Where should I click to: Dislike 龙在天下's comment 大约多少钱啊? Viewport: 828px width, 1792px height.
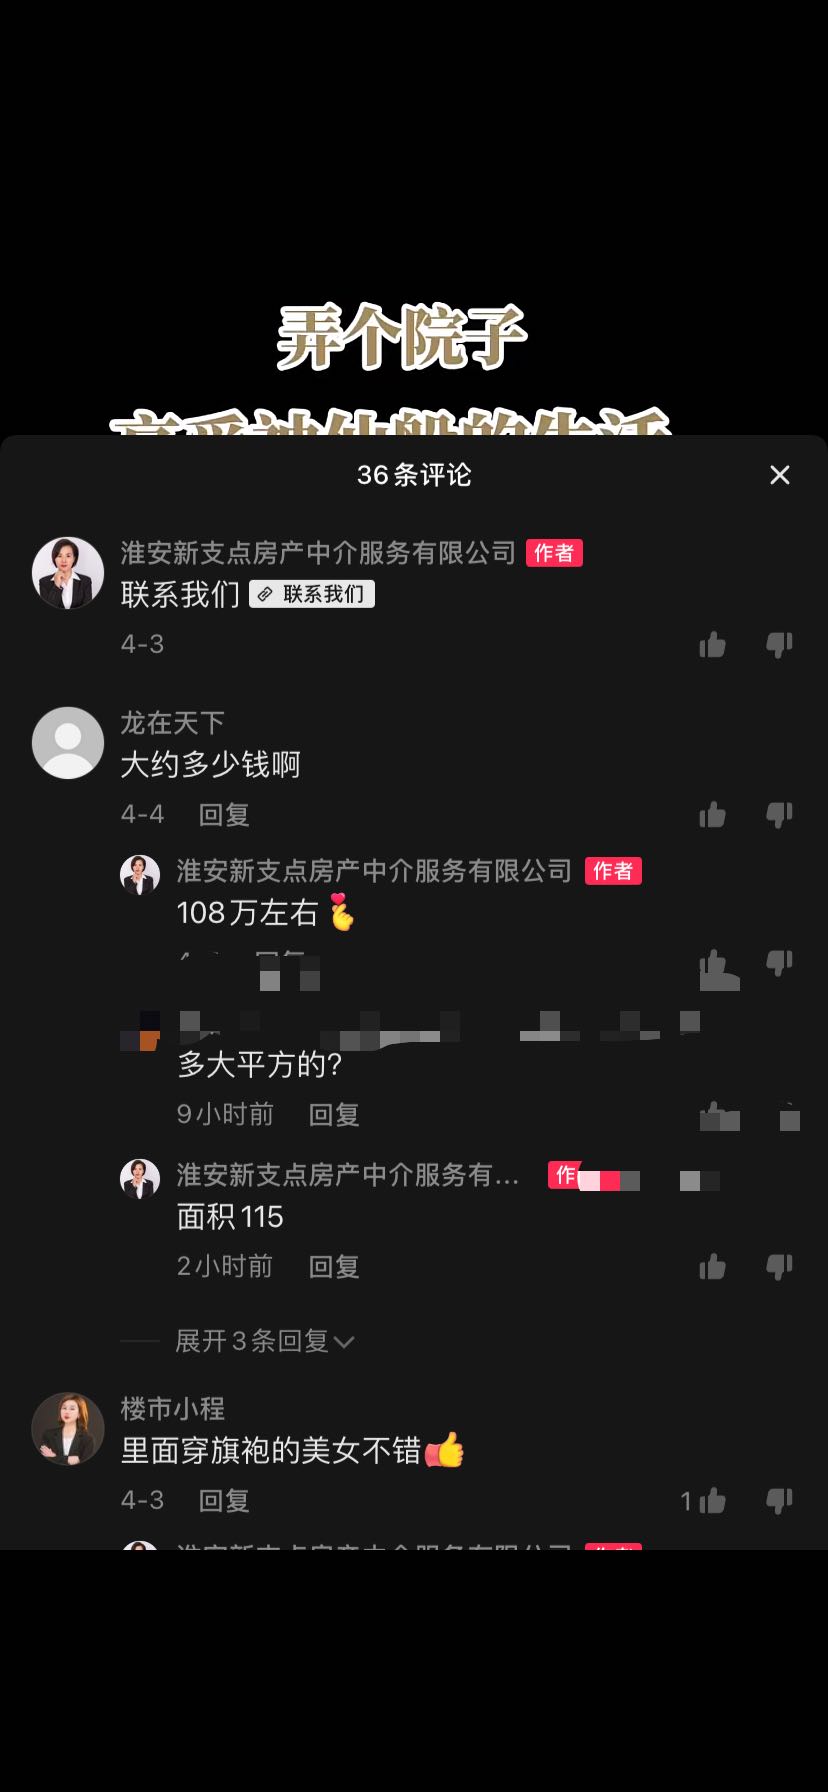779,815
